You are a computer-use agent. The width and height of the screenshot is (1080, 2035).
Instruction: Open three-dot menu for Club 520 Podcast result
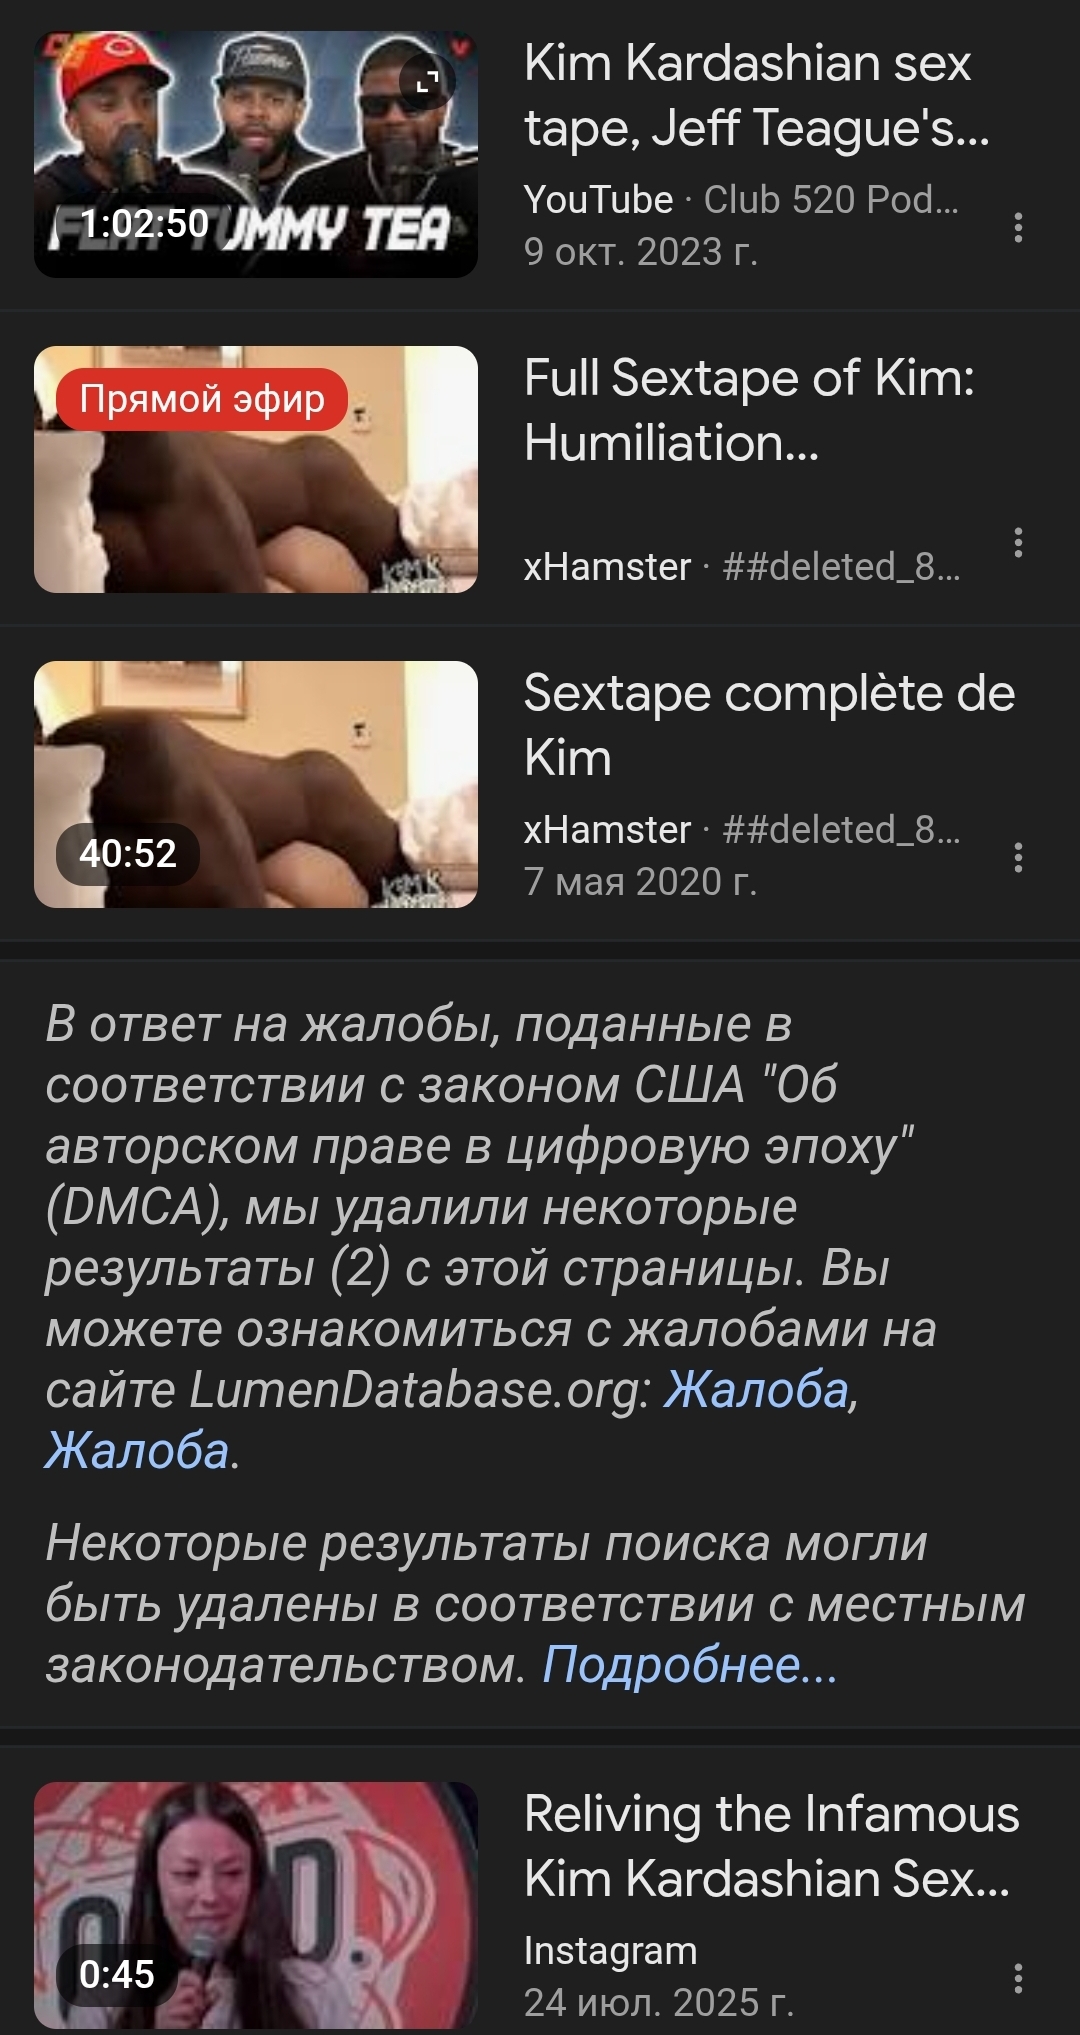1018,227
